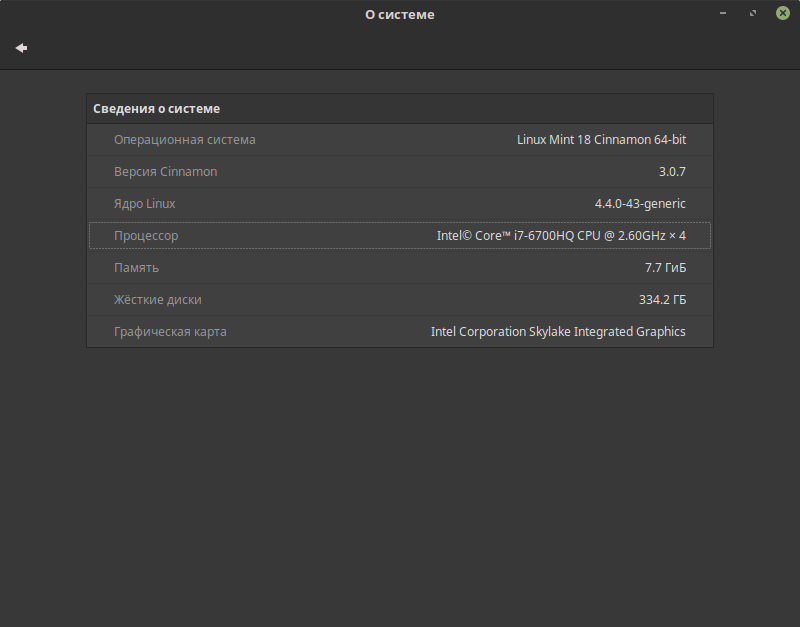Click the Linux Mint 18 Cinnamon value
The image size is (800, 627).
click(x=601, y=140)
